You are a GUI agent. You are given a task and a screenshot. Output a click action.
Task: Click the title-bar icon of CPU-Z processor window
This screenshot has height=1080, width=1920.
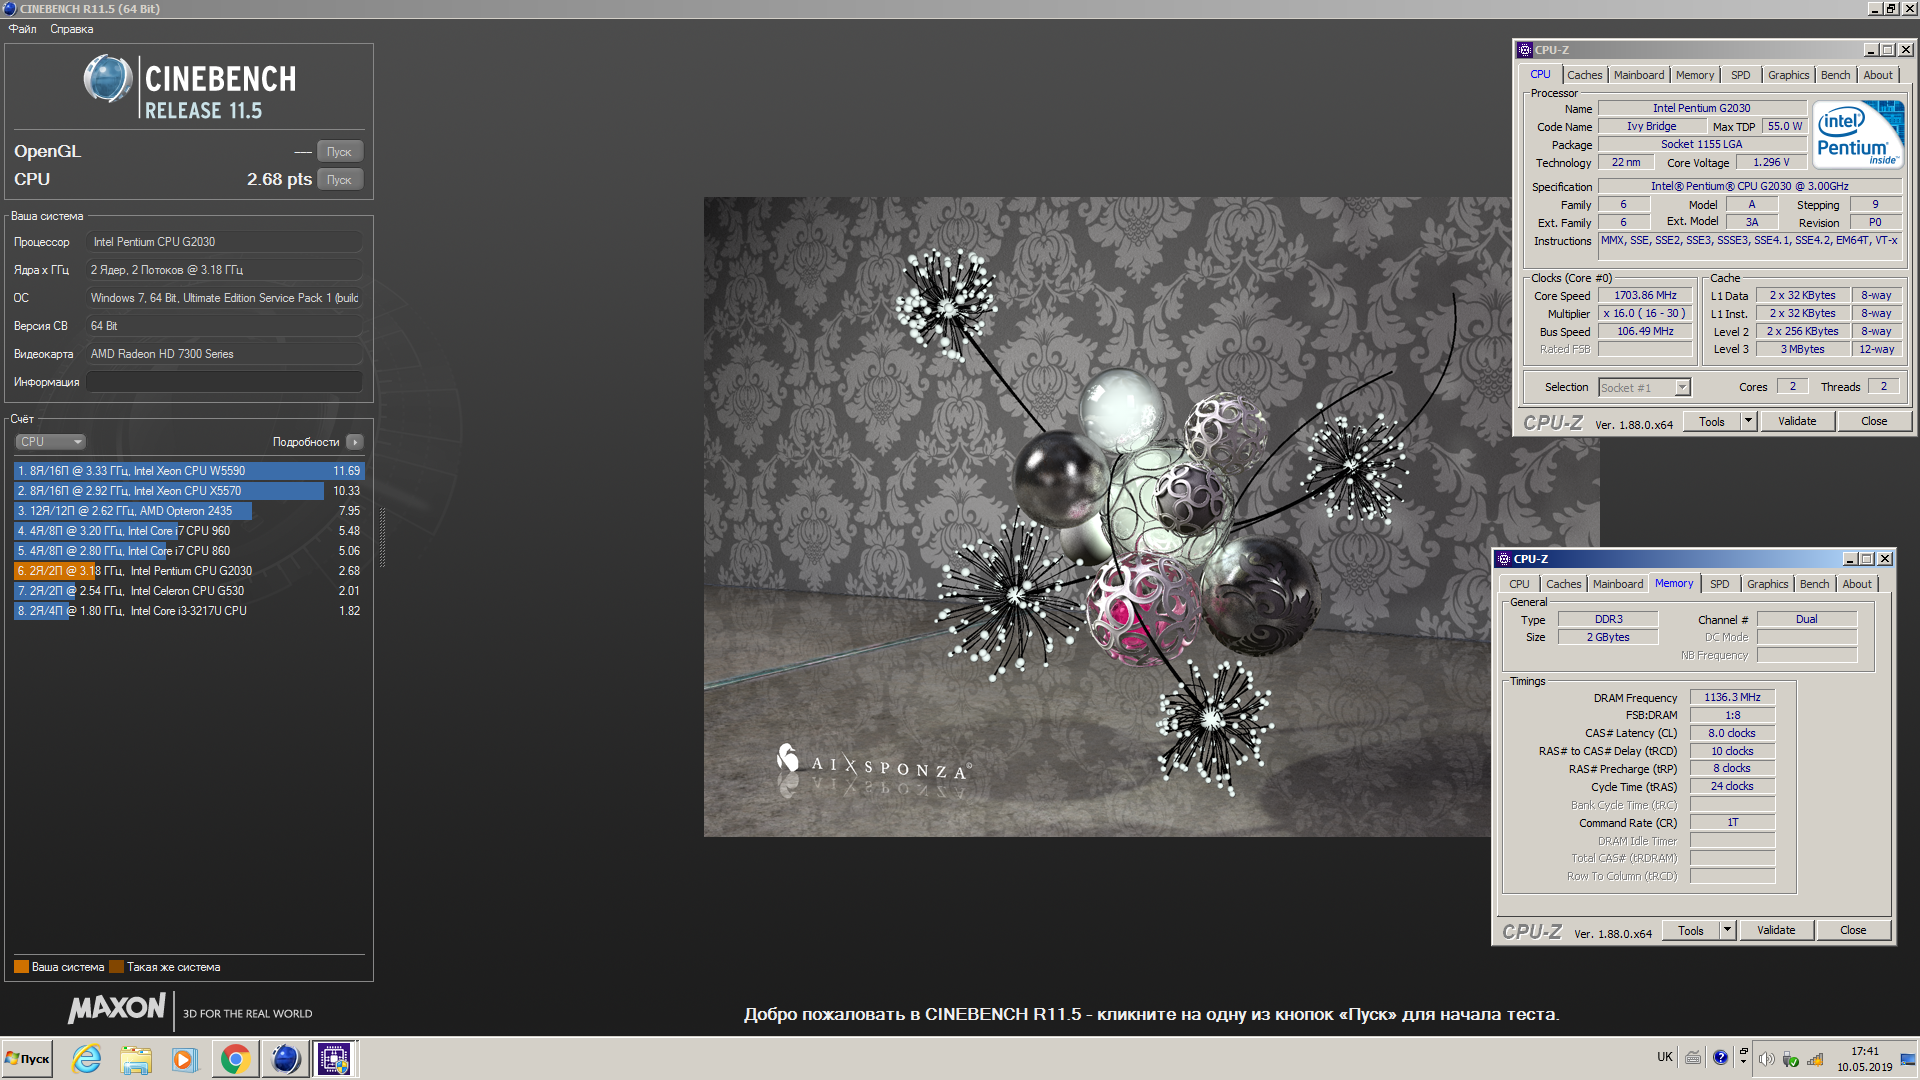click(1525, 50)
